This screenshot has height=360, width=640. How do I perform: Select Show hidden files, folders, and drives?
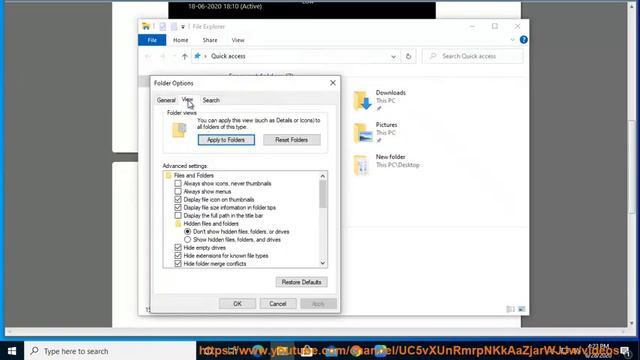pos(187,240)
